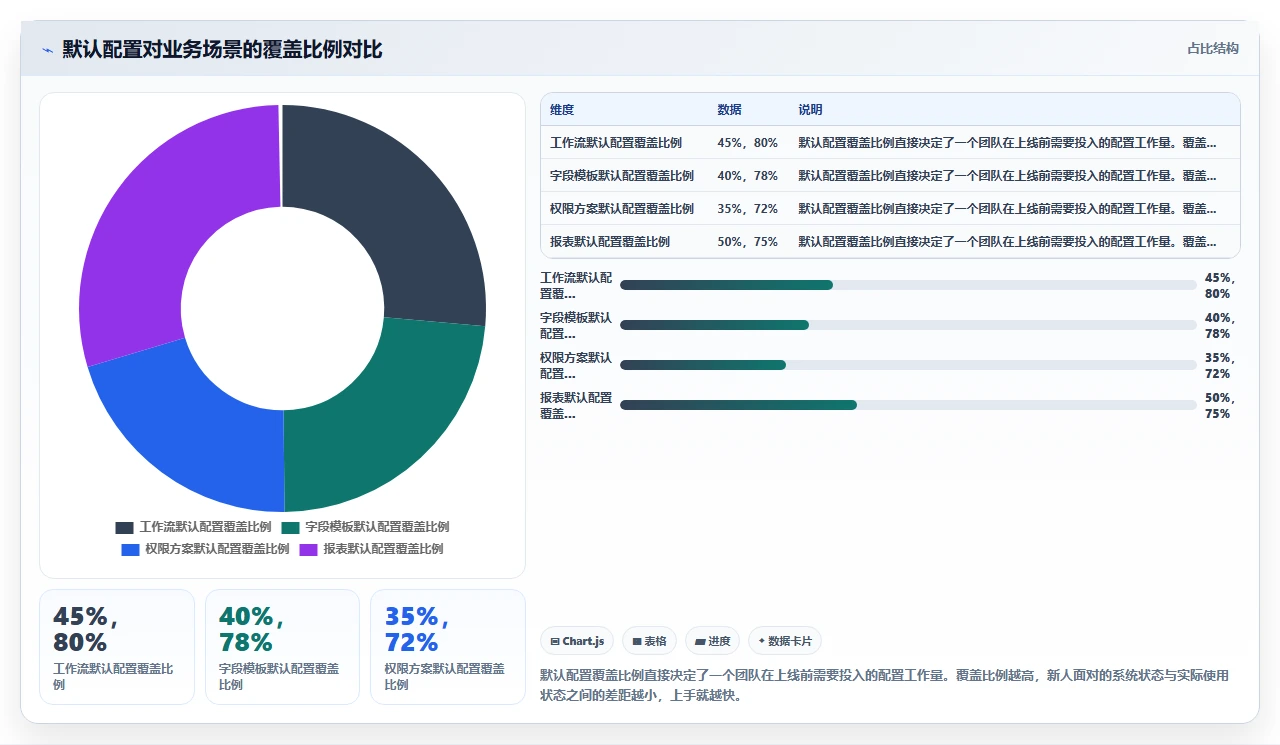The image size is (1280, 745).
Task: Click table value 50%，75%
Action: point(747,242)
